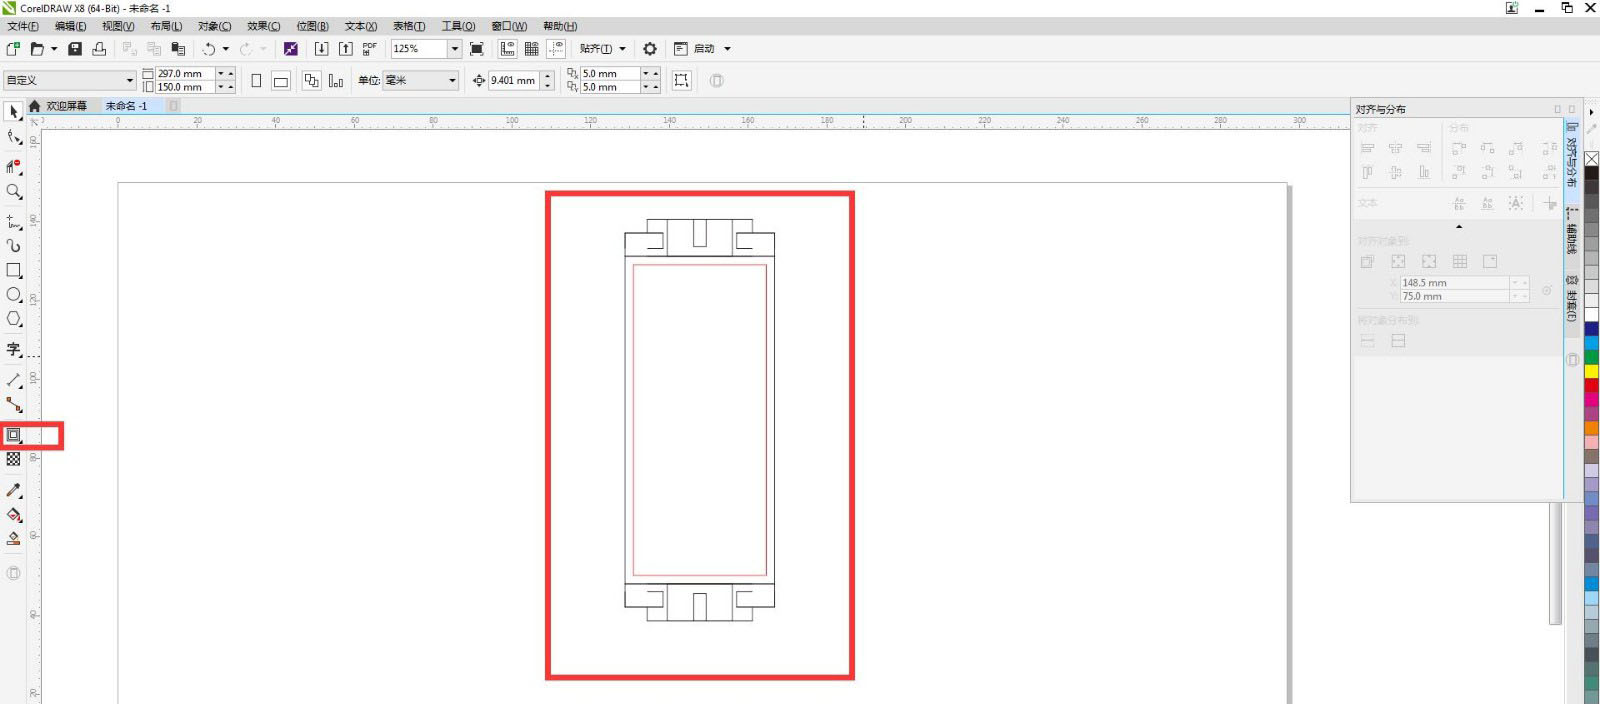Select the Eyedropper tool
Viewport: 1600px width, 704px height.
pyautogui.click(x=14, y=490)
